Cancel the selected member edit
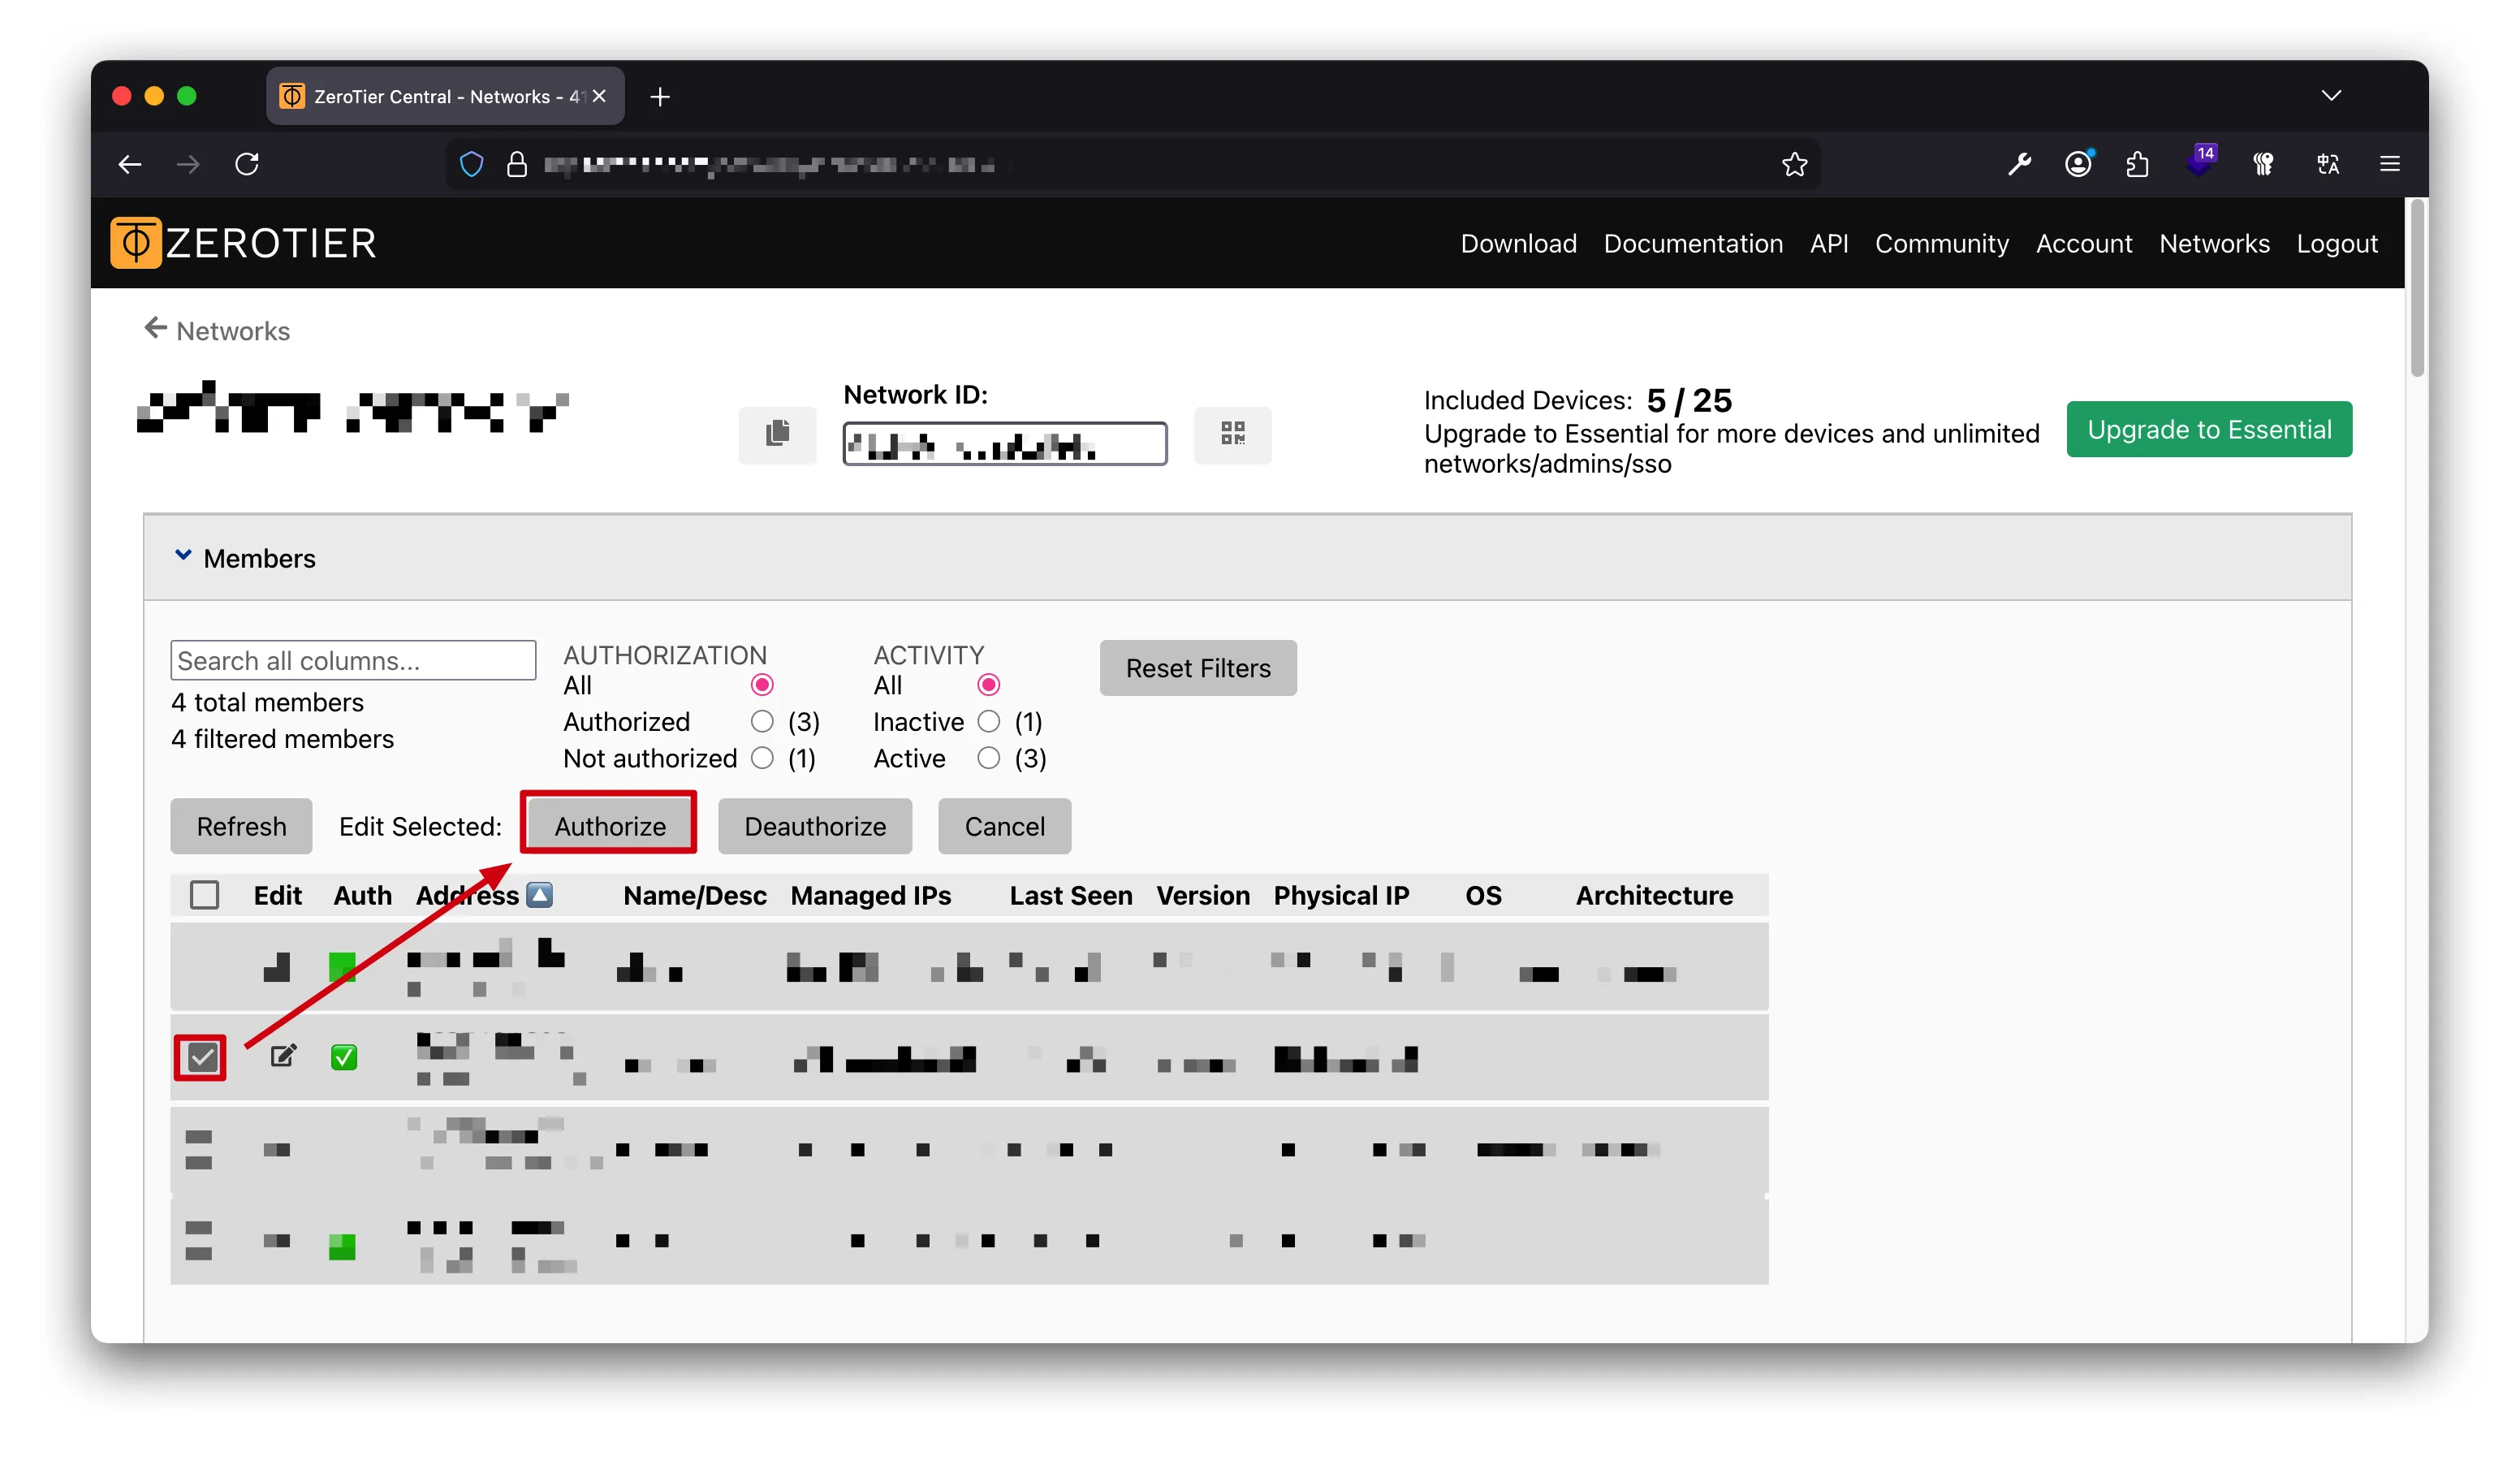This screenshot has height=1465, width=2520. pos(1005,826)
